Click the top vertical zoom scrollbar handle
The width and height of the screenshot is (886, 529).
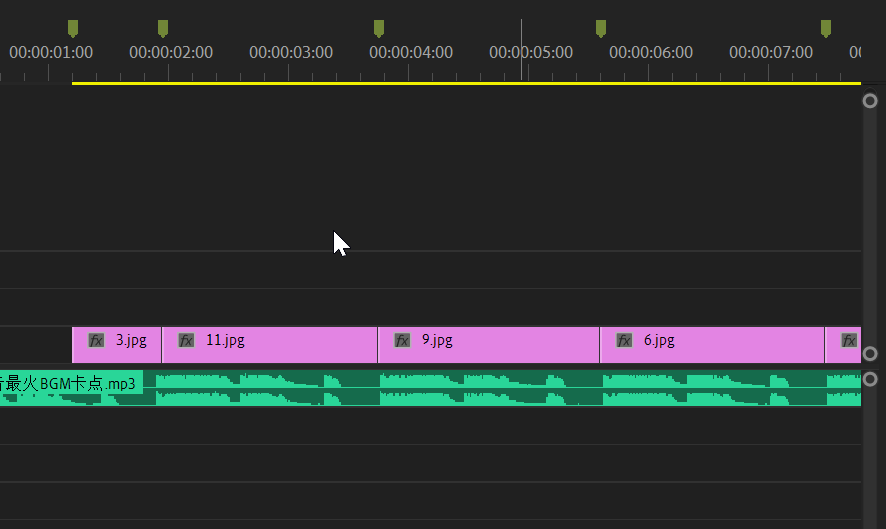(x=870, y=101)
